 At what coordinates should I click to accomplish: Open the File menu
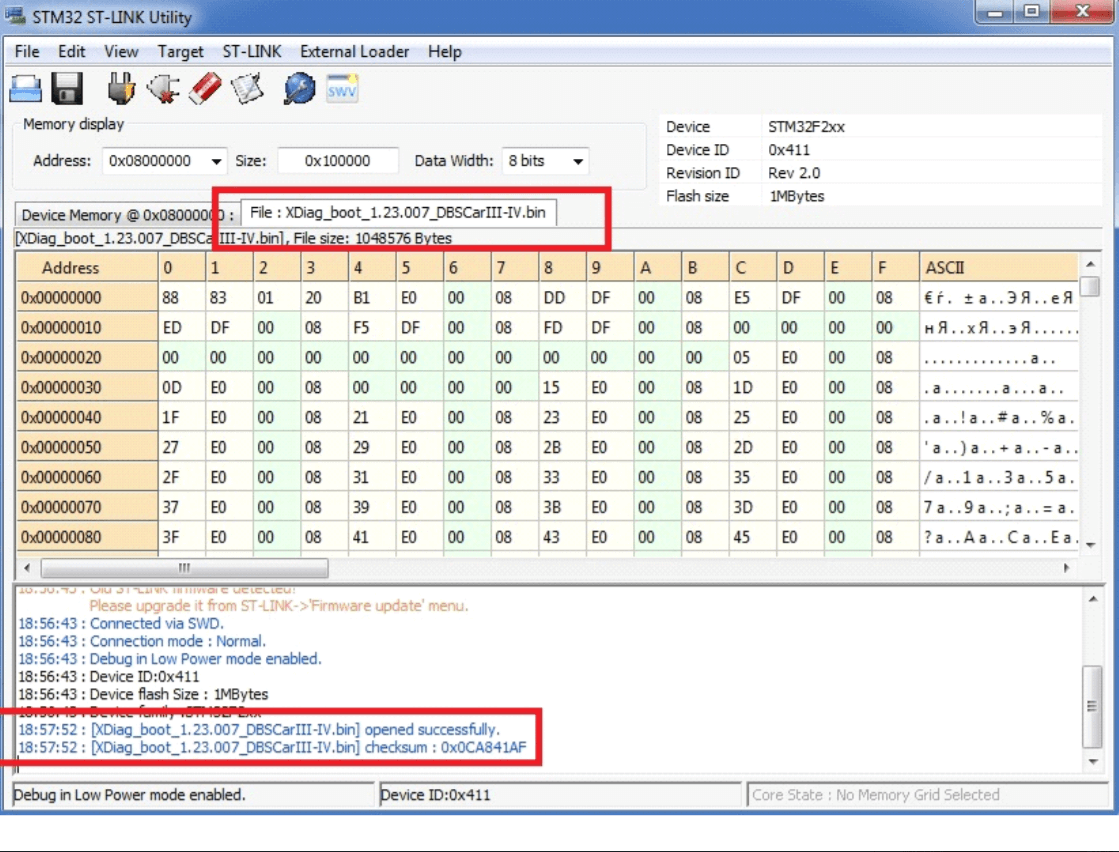[27, 51]
